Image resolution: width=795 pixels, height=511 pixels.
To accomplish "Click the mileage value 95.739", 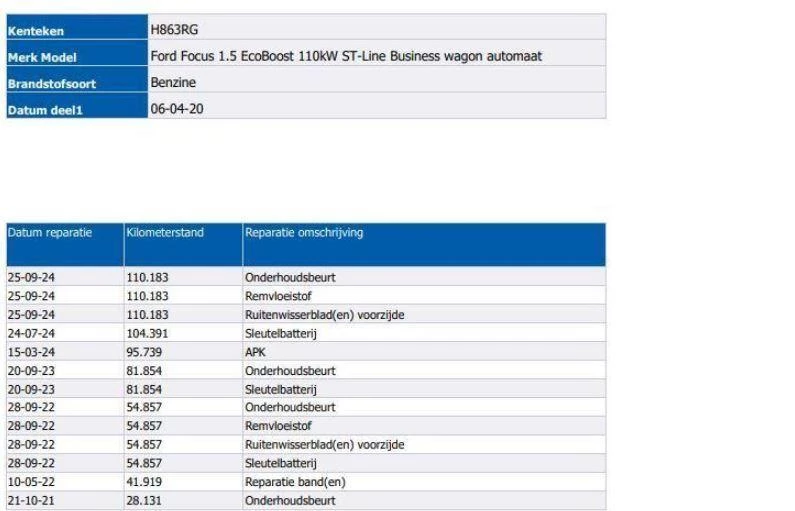I will pyautogui.click(x=144, y=352).
